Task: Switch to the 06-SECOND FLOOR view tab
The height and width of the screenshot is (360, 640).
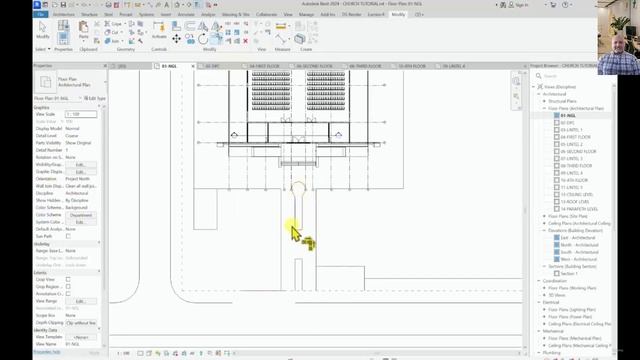Action: (314, 66)
